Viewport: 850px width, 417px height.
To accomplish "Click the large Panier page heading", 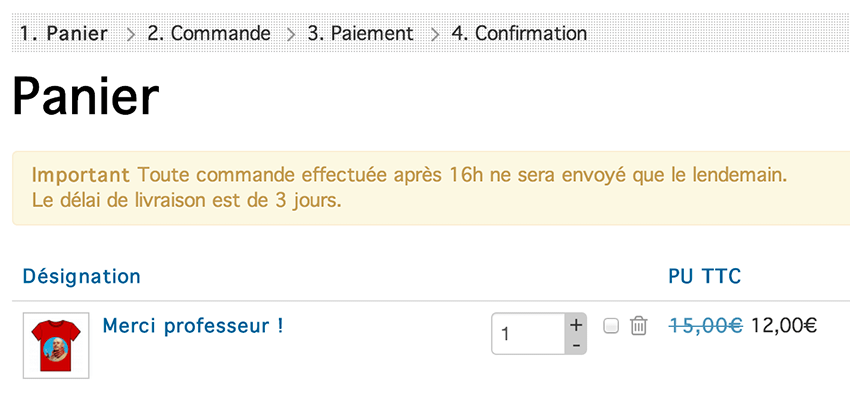I will click(86, 98).
